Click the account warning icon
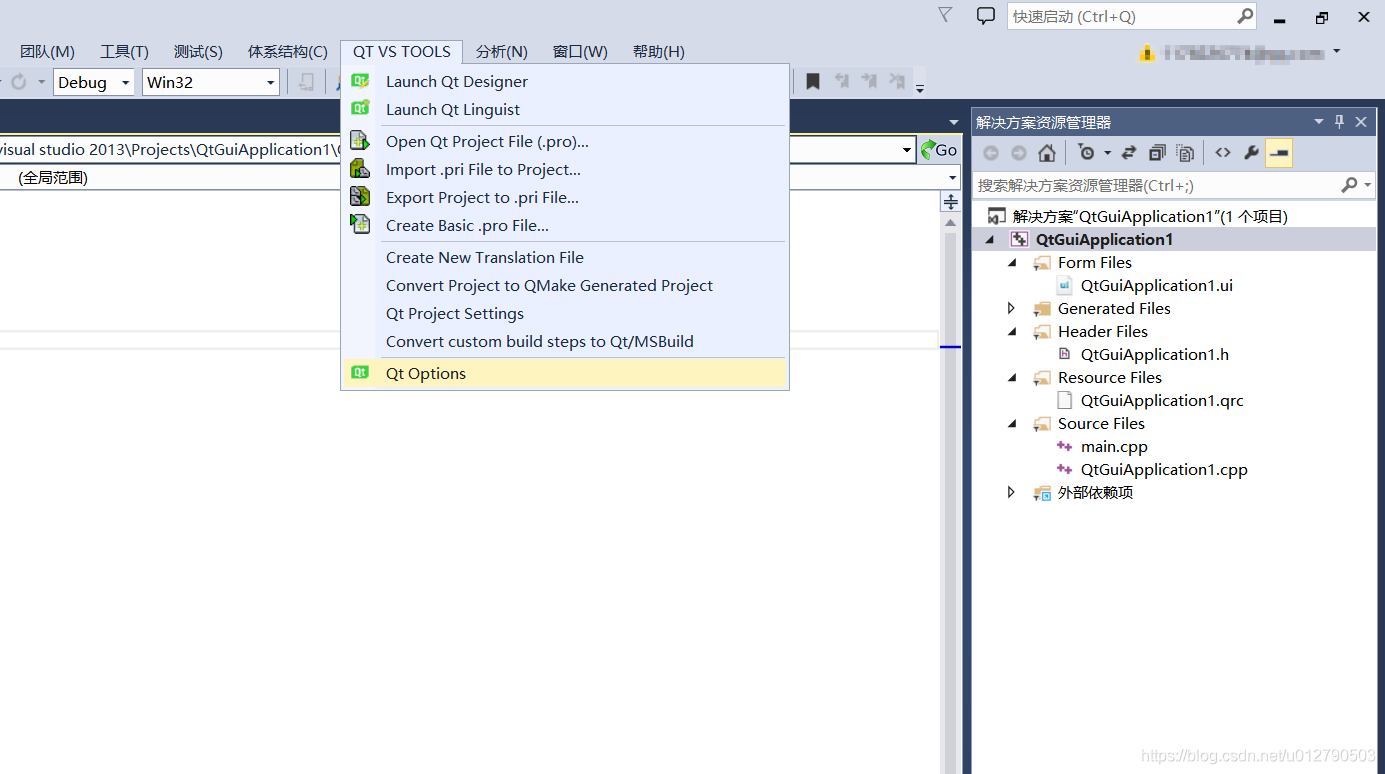The width and height of the screenshot is (1385, 774). (x=1147, y=53)
